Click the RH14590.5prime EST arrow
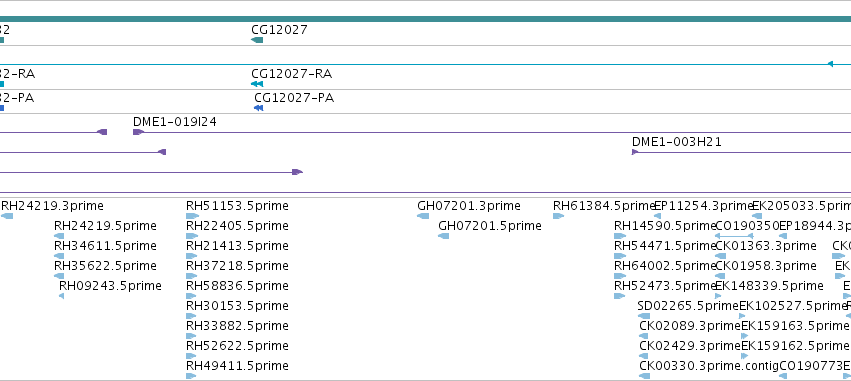851x381 pixels. point(620,236)
